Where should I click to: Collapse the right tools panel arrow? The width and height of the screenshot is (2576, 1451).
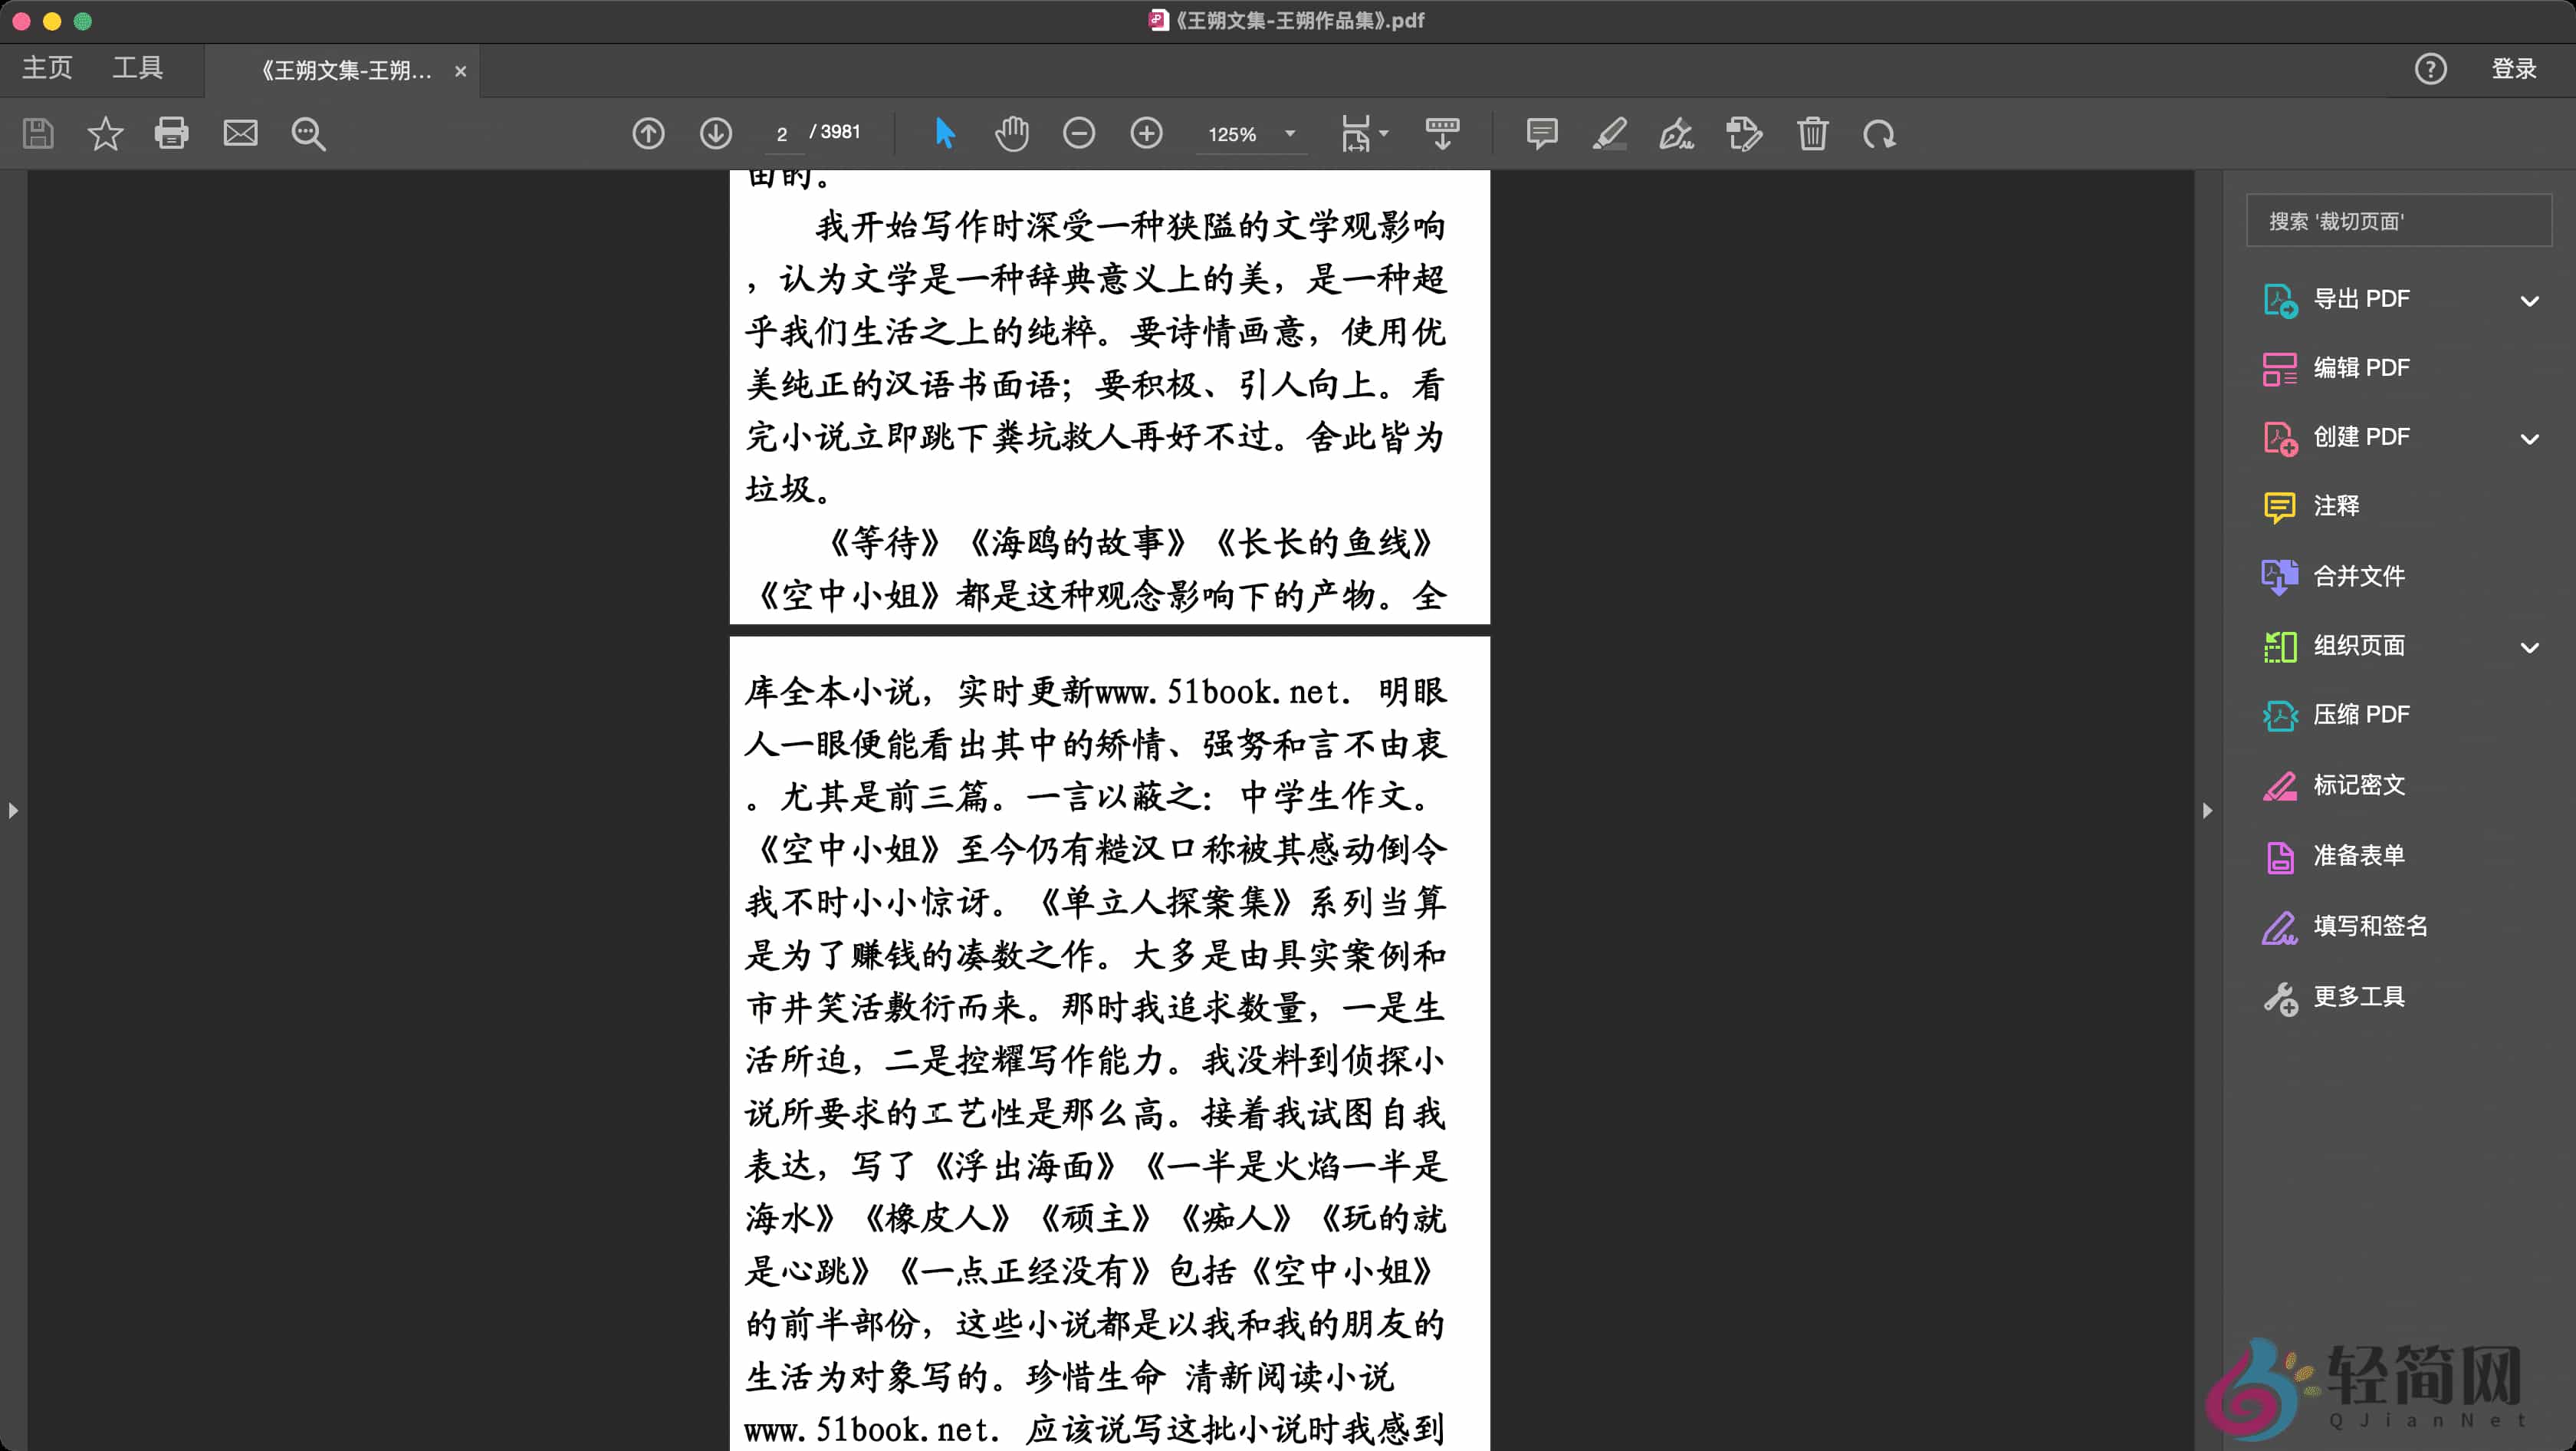click(x=2207, y=811)
